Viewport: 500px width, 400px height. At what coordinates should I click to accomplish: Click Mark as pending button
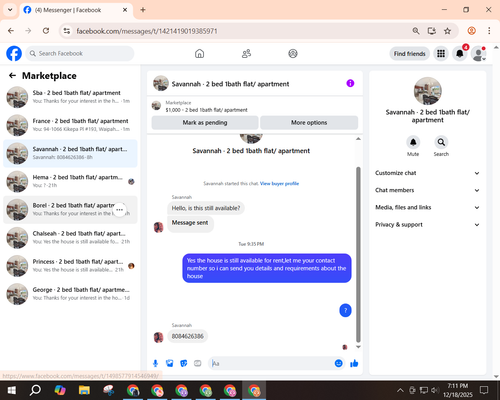point(205,123)
